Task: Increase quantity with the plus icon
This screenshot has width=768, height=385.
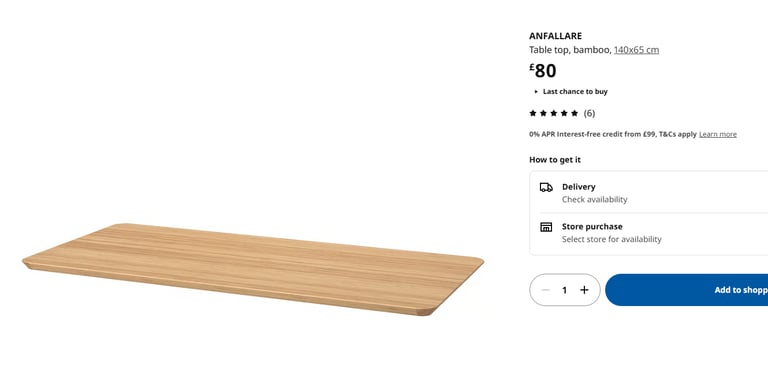Action: coord(584,290)
